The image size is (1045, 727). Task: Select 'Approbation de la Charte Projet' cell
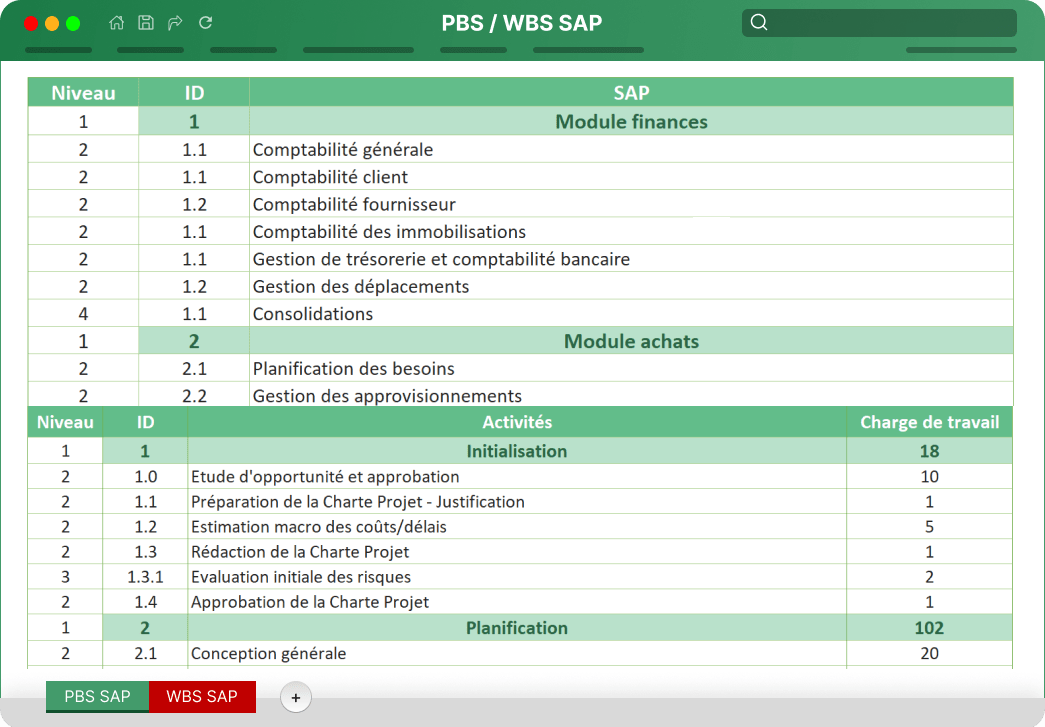click(x=517, y=602)
